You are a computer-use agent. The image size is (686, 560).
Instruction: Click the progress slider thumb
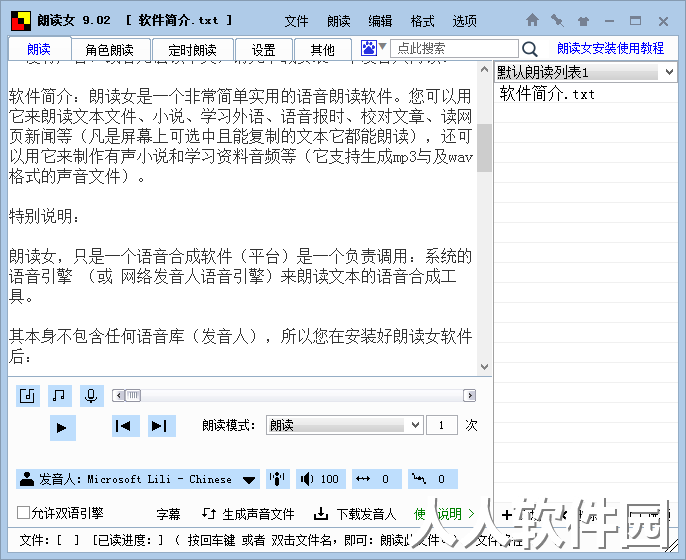coord(133,396)
